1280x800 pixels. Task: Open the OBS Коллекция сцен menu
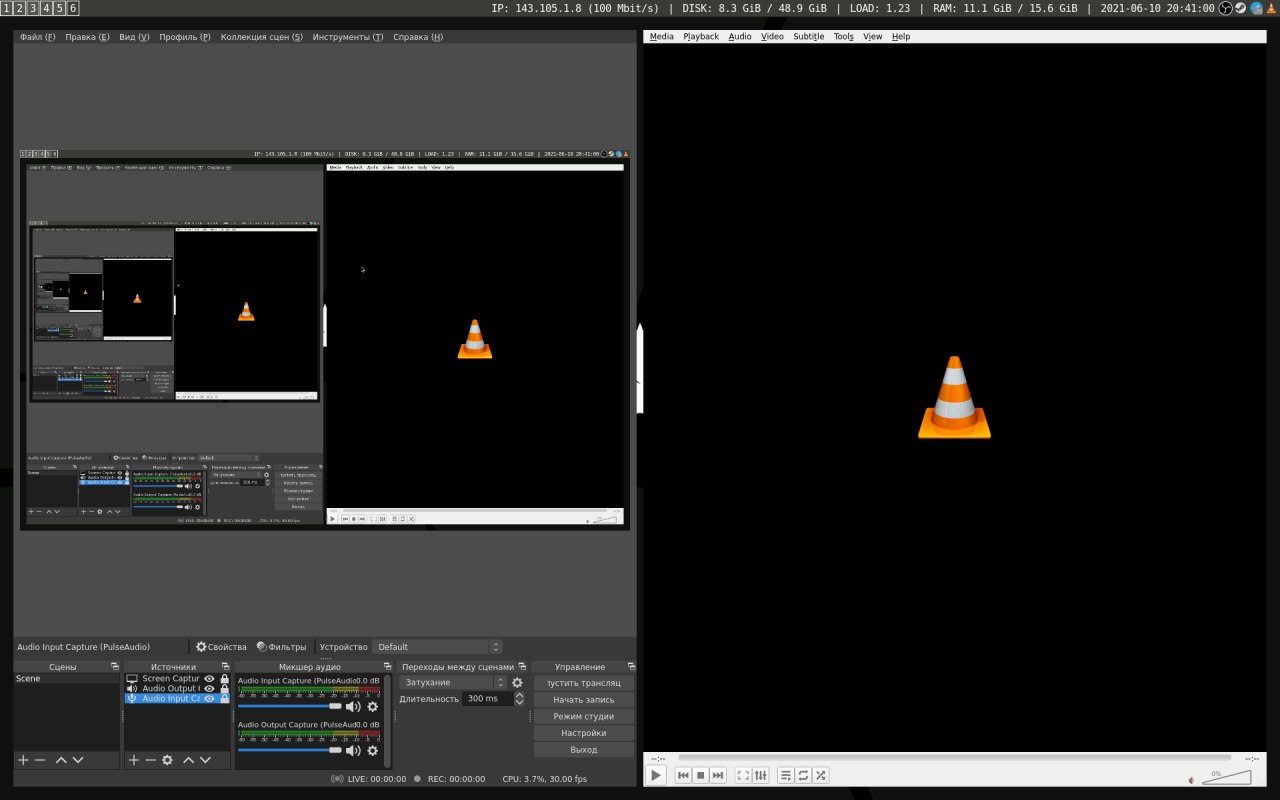[262, 37]
